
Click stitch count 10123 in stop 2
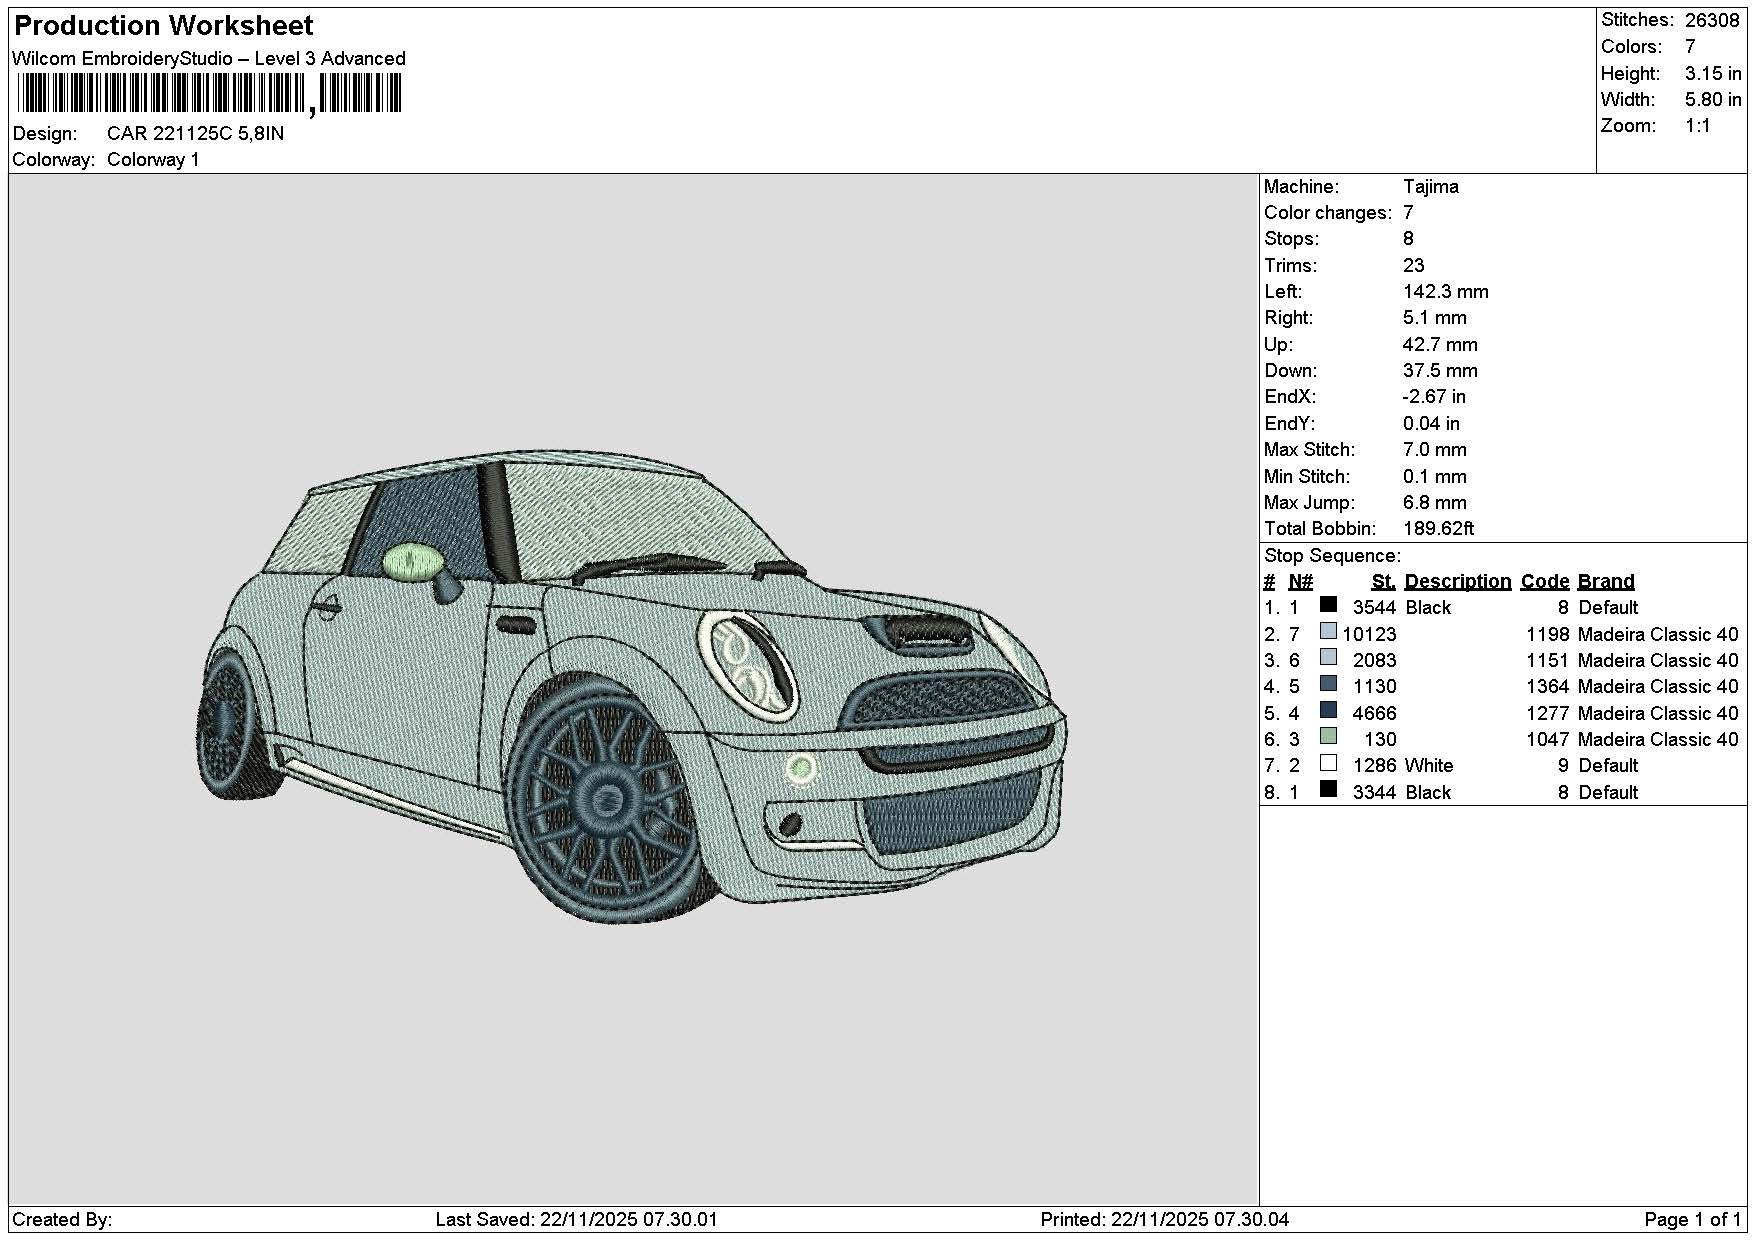point(1369,635)
